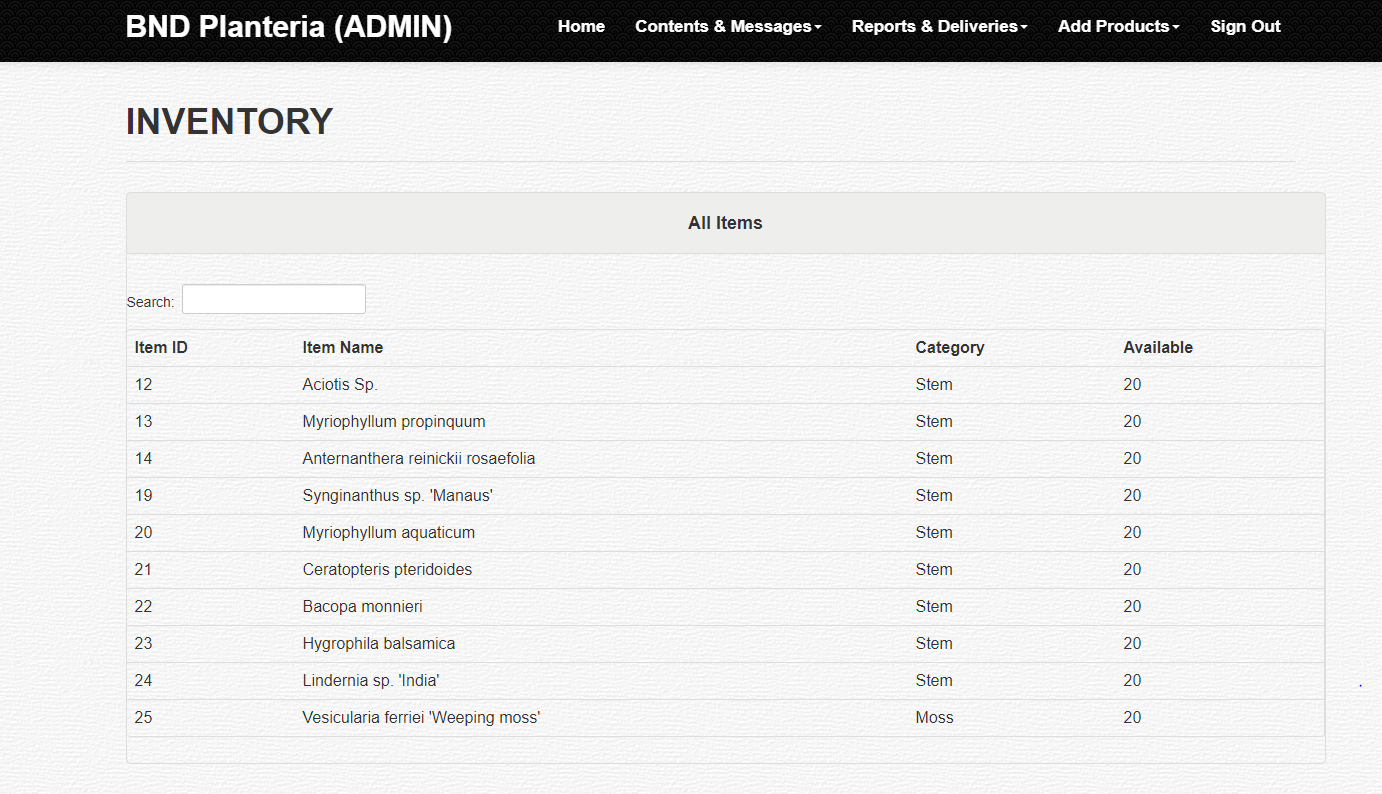Click the BND Planteria (ADMIN) brand link
This screenshot has width=1382, height=794.
coord(289,27)
